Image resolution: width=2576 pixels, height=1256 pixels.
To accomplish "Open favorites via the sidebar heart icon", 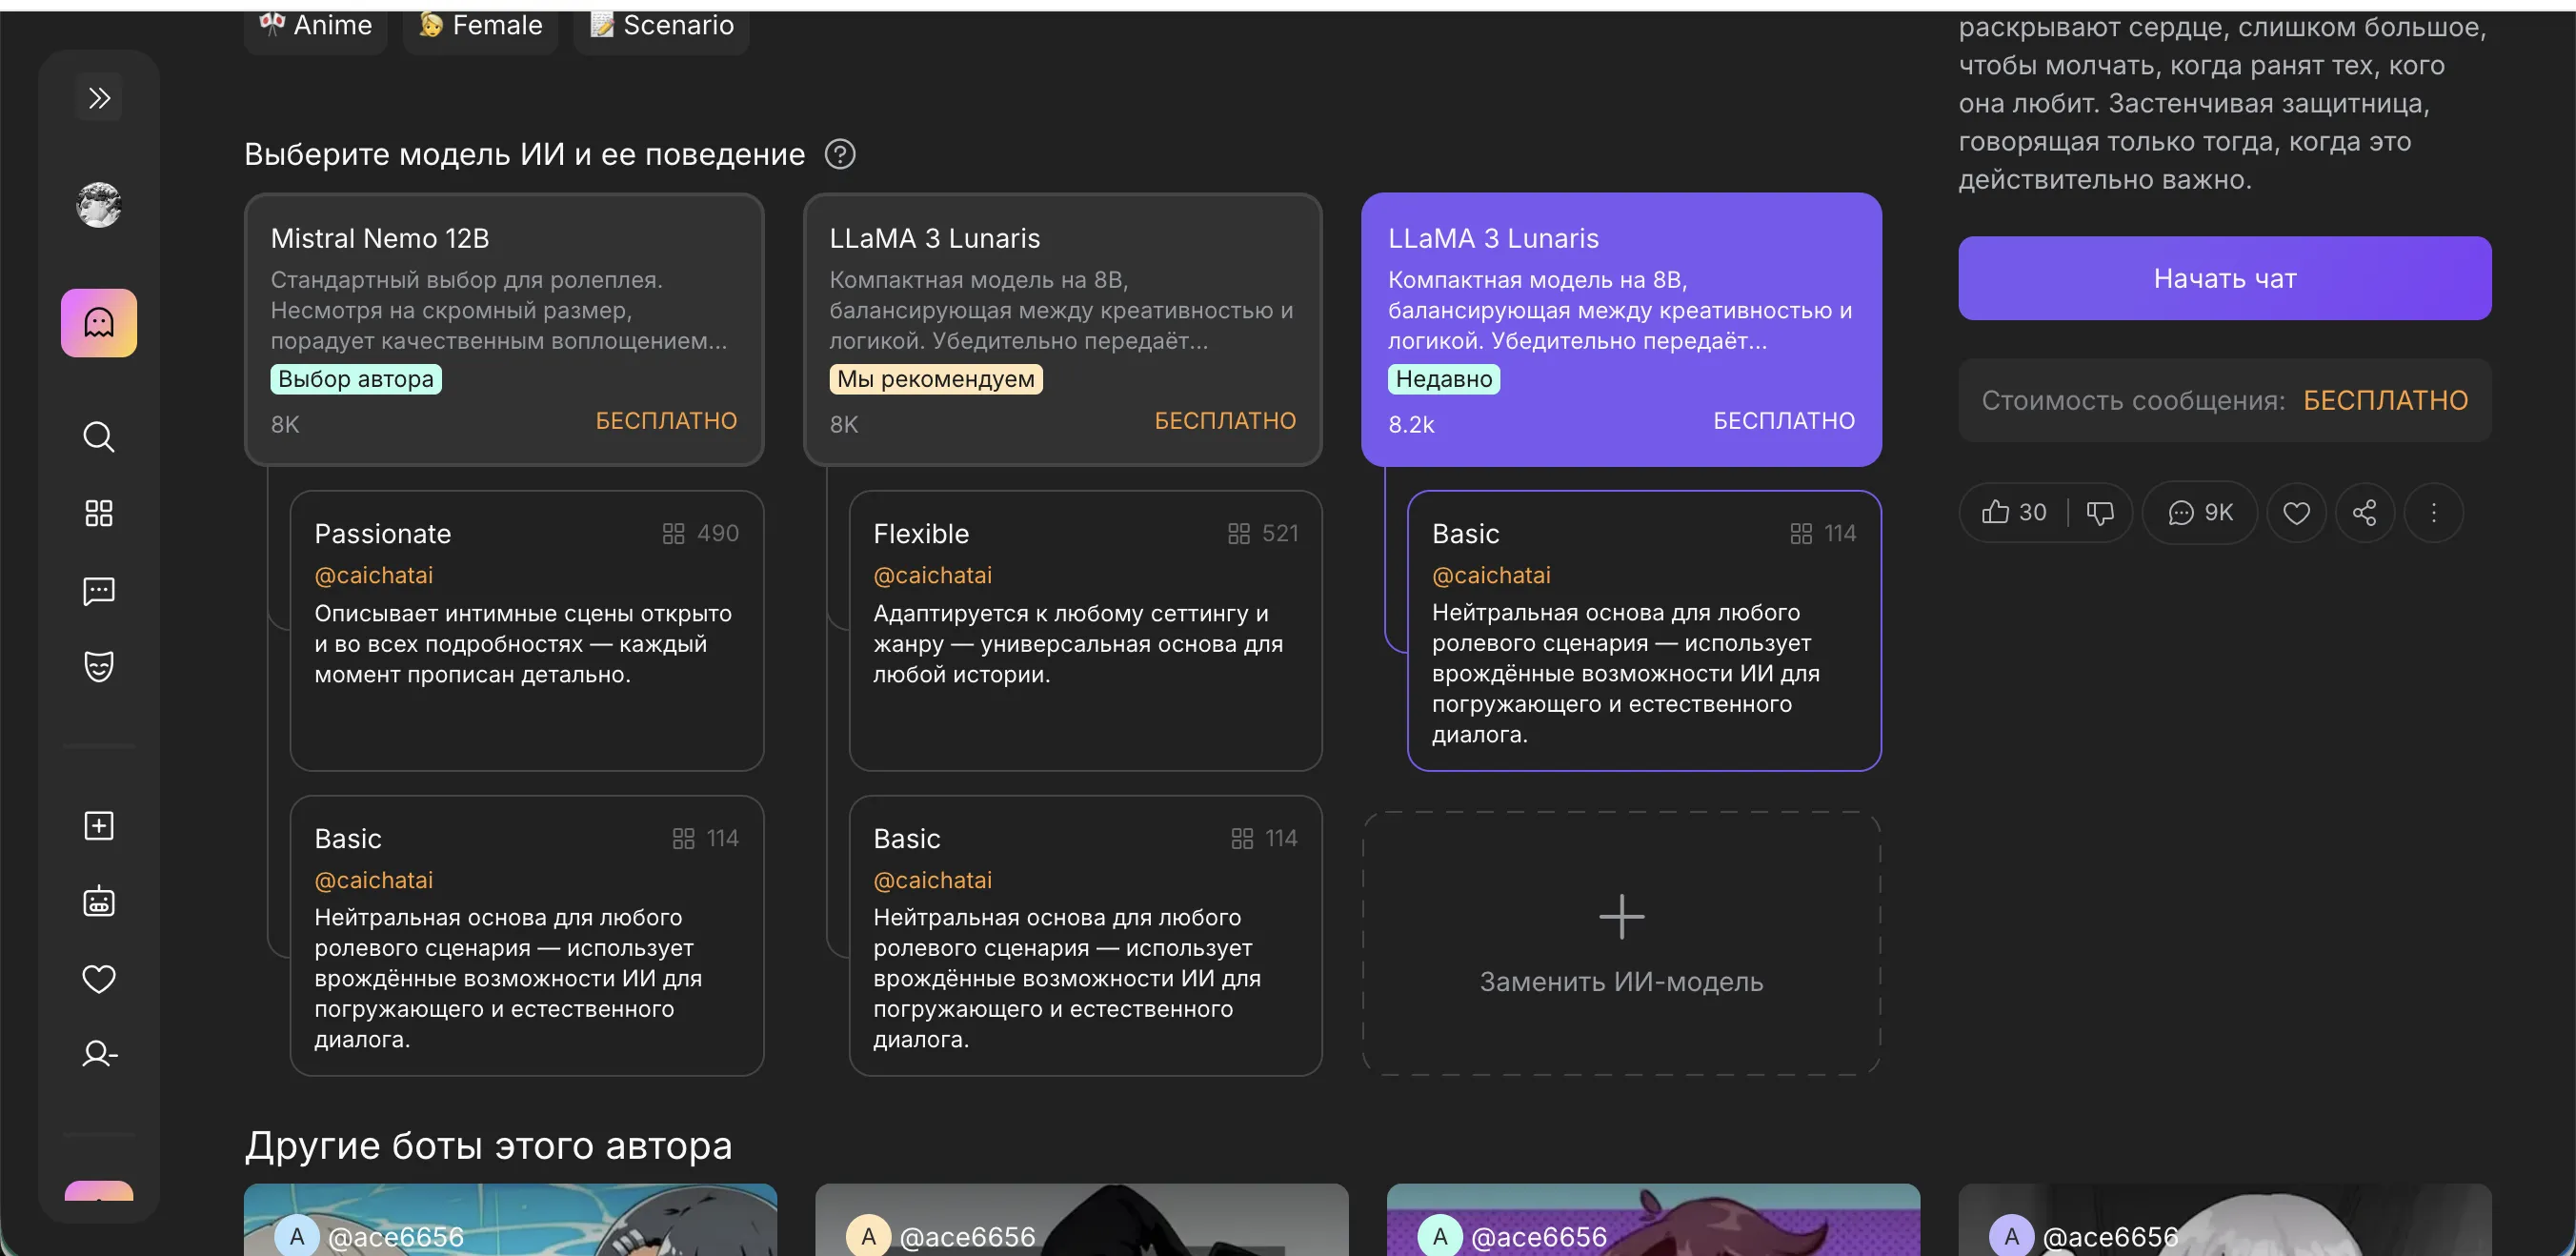I will tap(99, 979).
